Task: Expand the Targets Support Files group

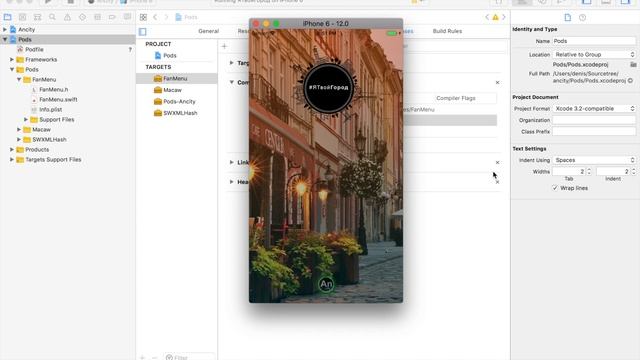Action: tap(12, 160)
